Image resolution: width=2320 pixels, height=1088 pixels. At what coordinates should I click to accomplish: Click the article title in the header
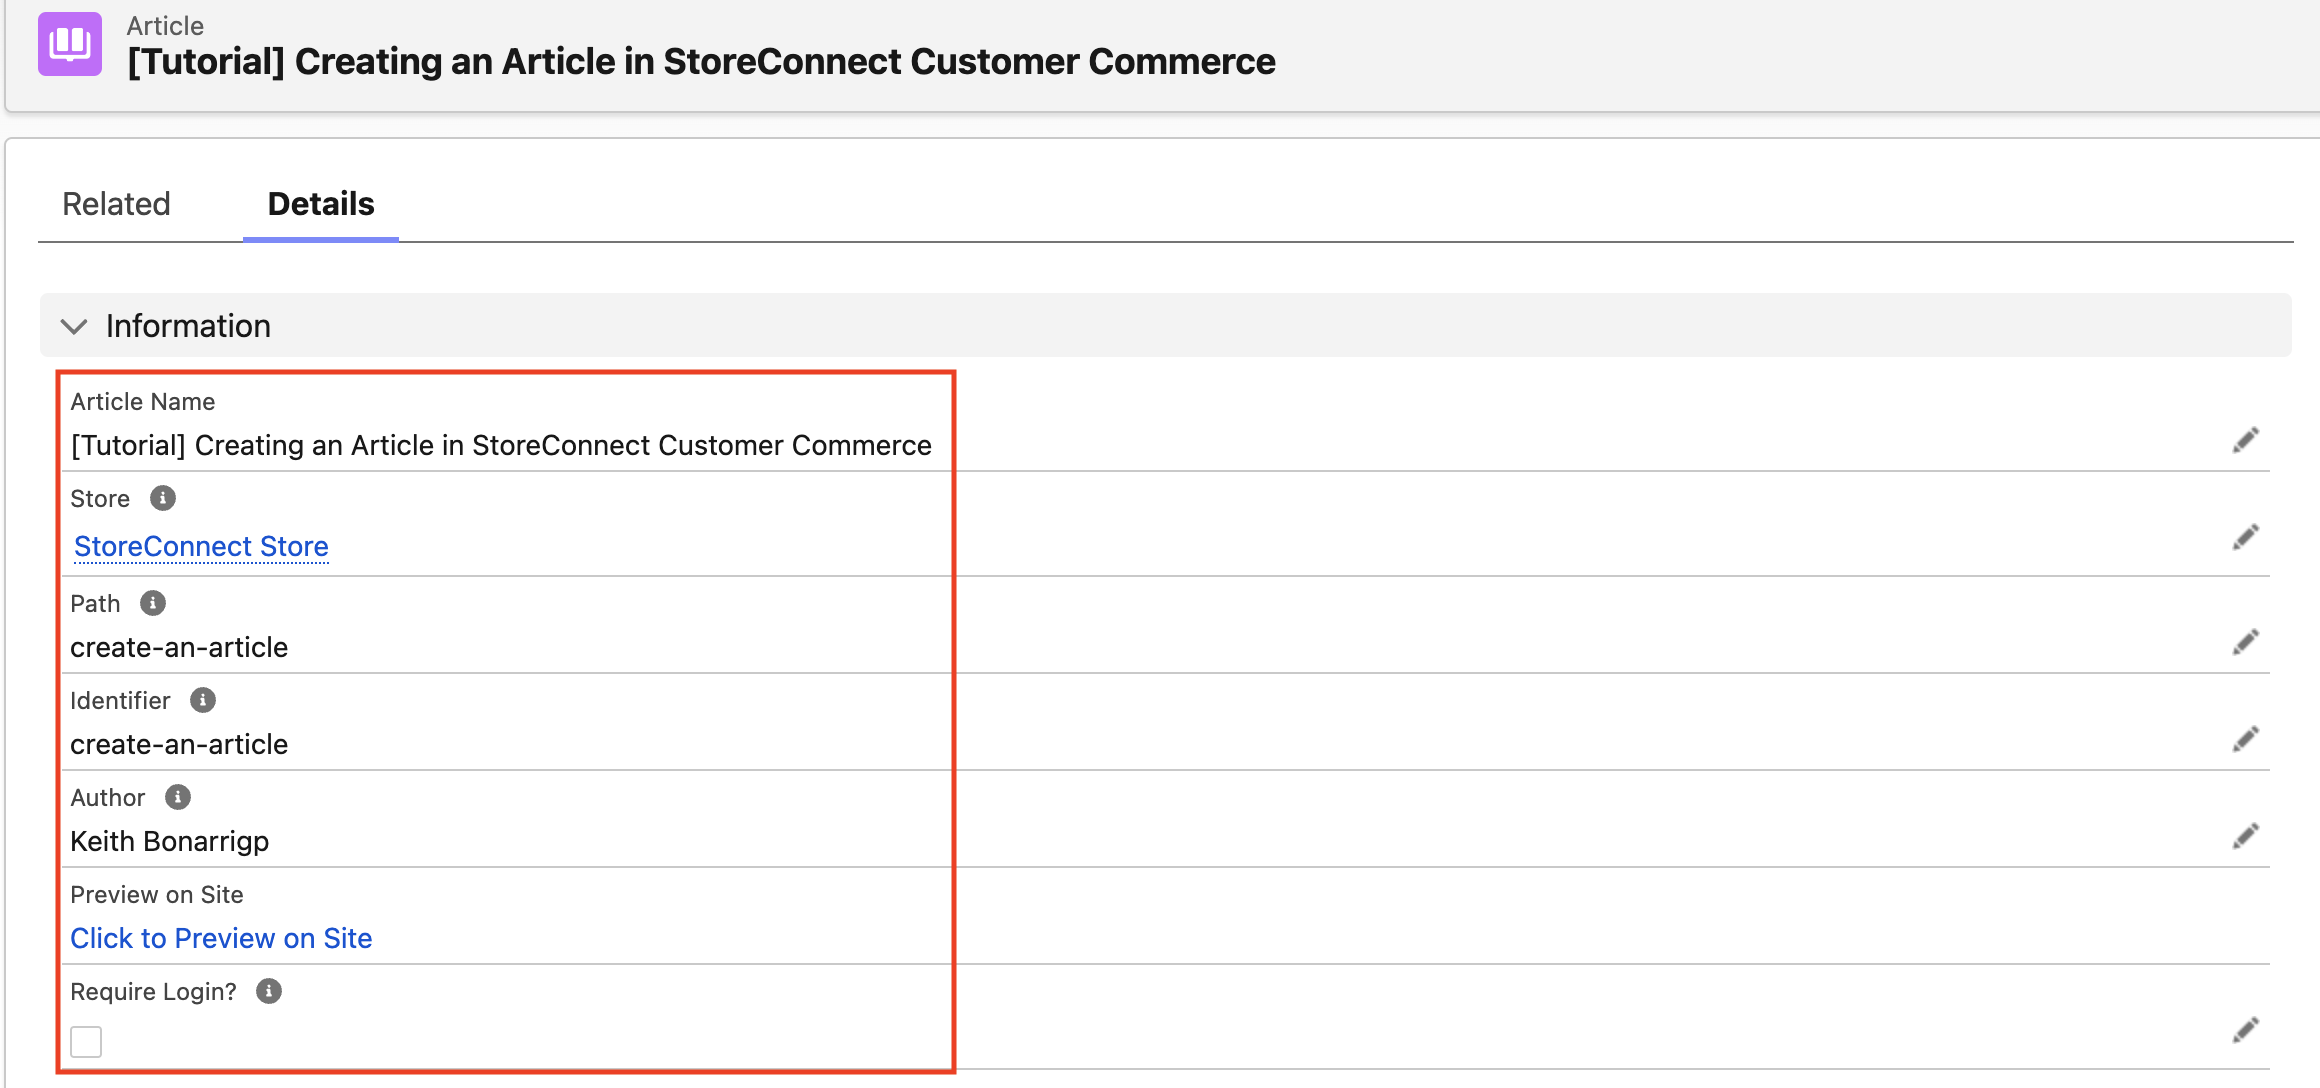coord(701,62)
